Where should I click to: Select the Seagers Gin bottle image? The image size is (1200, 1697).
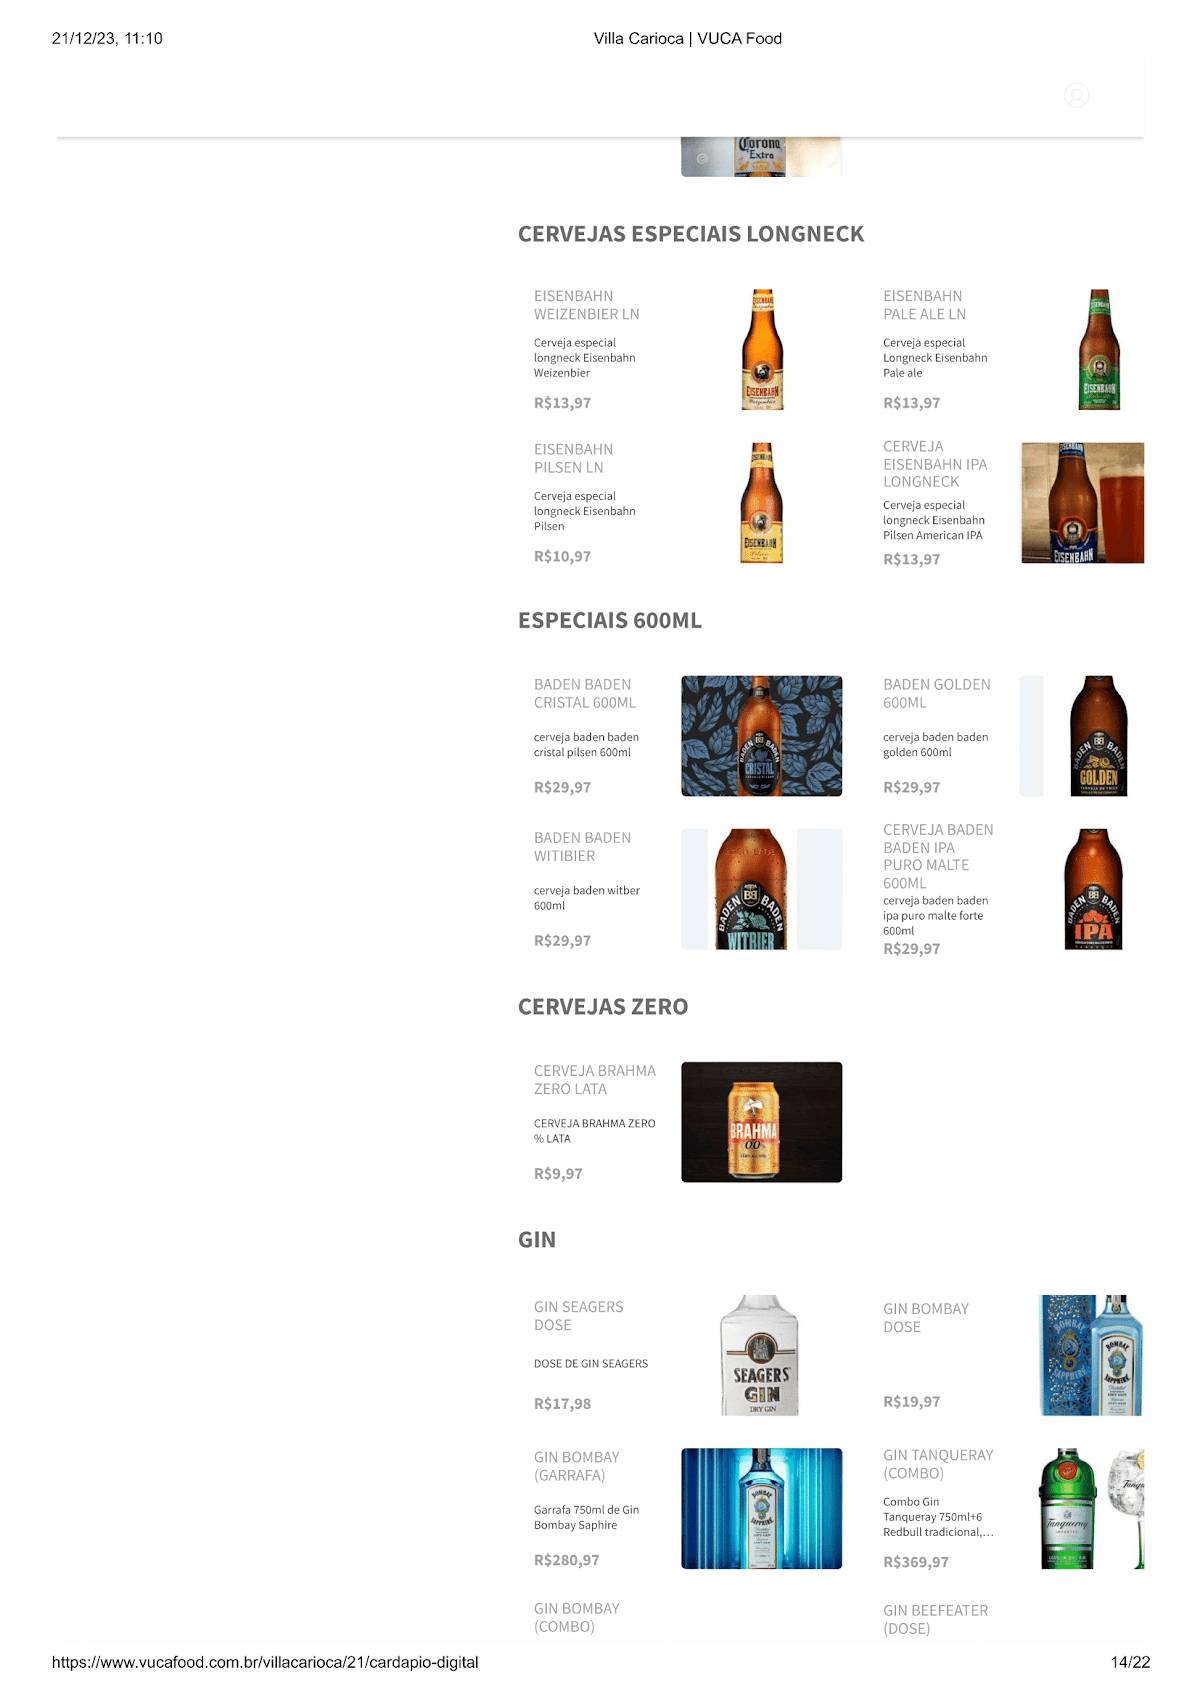click(760, 1355)
